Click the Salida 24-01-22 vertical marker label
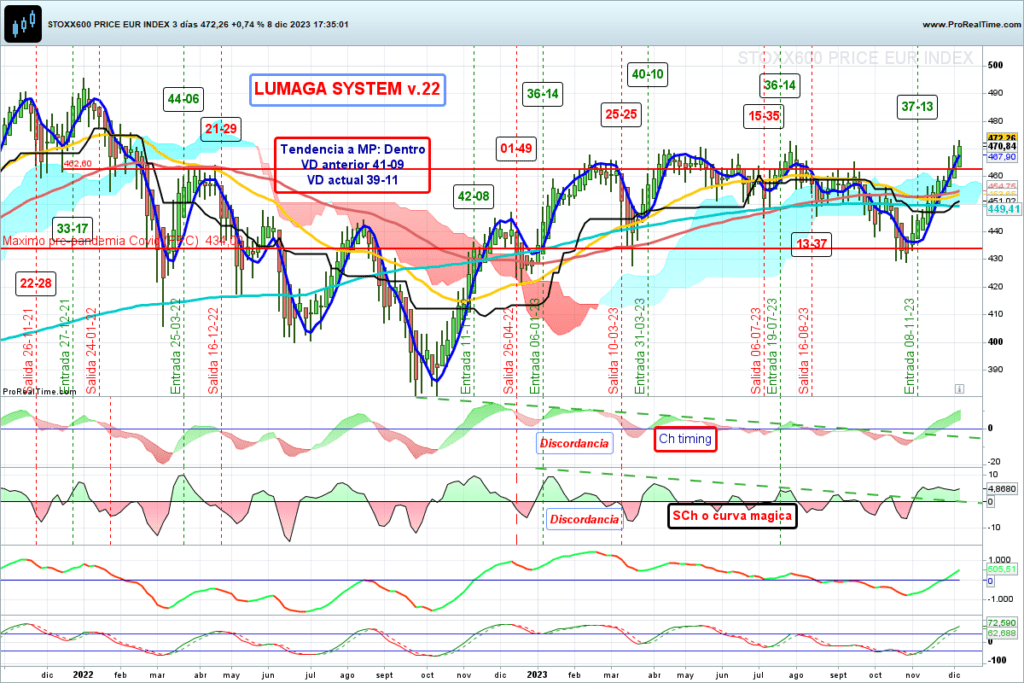Viewport: 1024px width, 683px height. 91,351
